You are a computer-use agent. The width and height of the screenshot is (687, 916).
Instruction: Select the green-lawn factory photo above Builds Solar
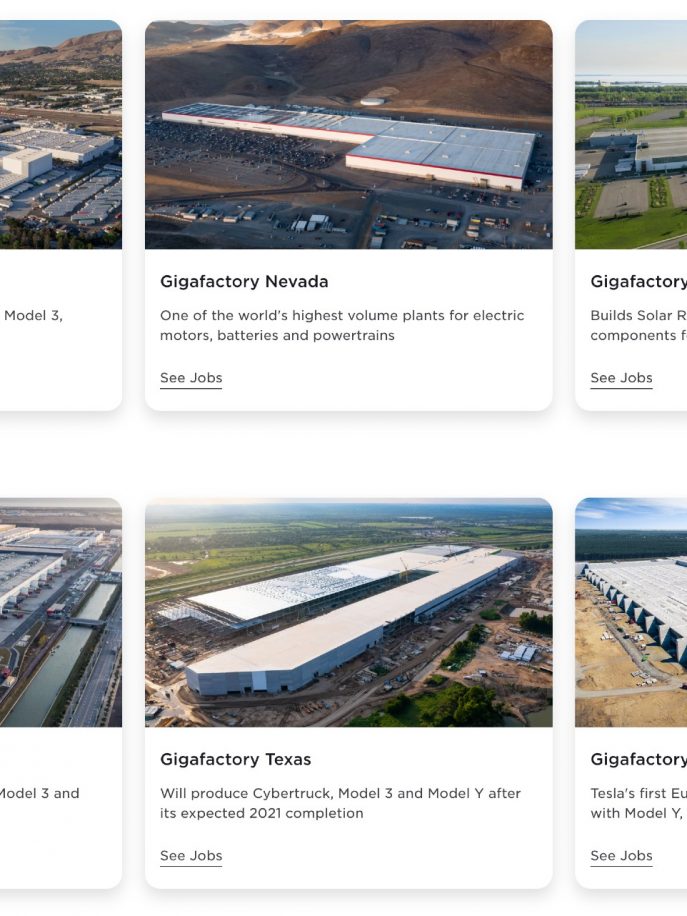pos(631,135)
